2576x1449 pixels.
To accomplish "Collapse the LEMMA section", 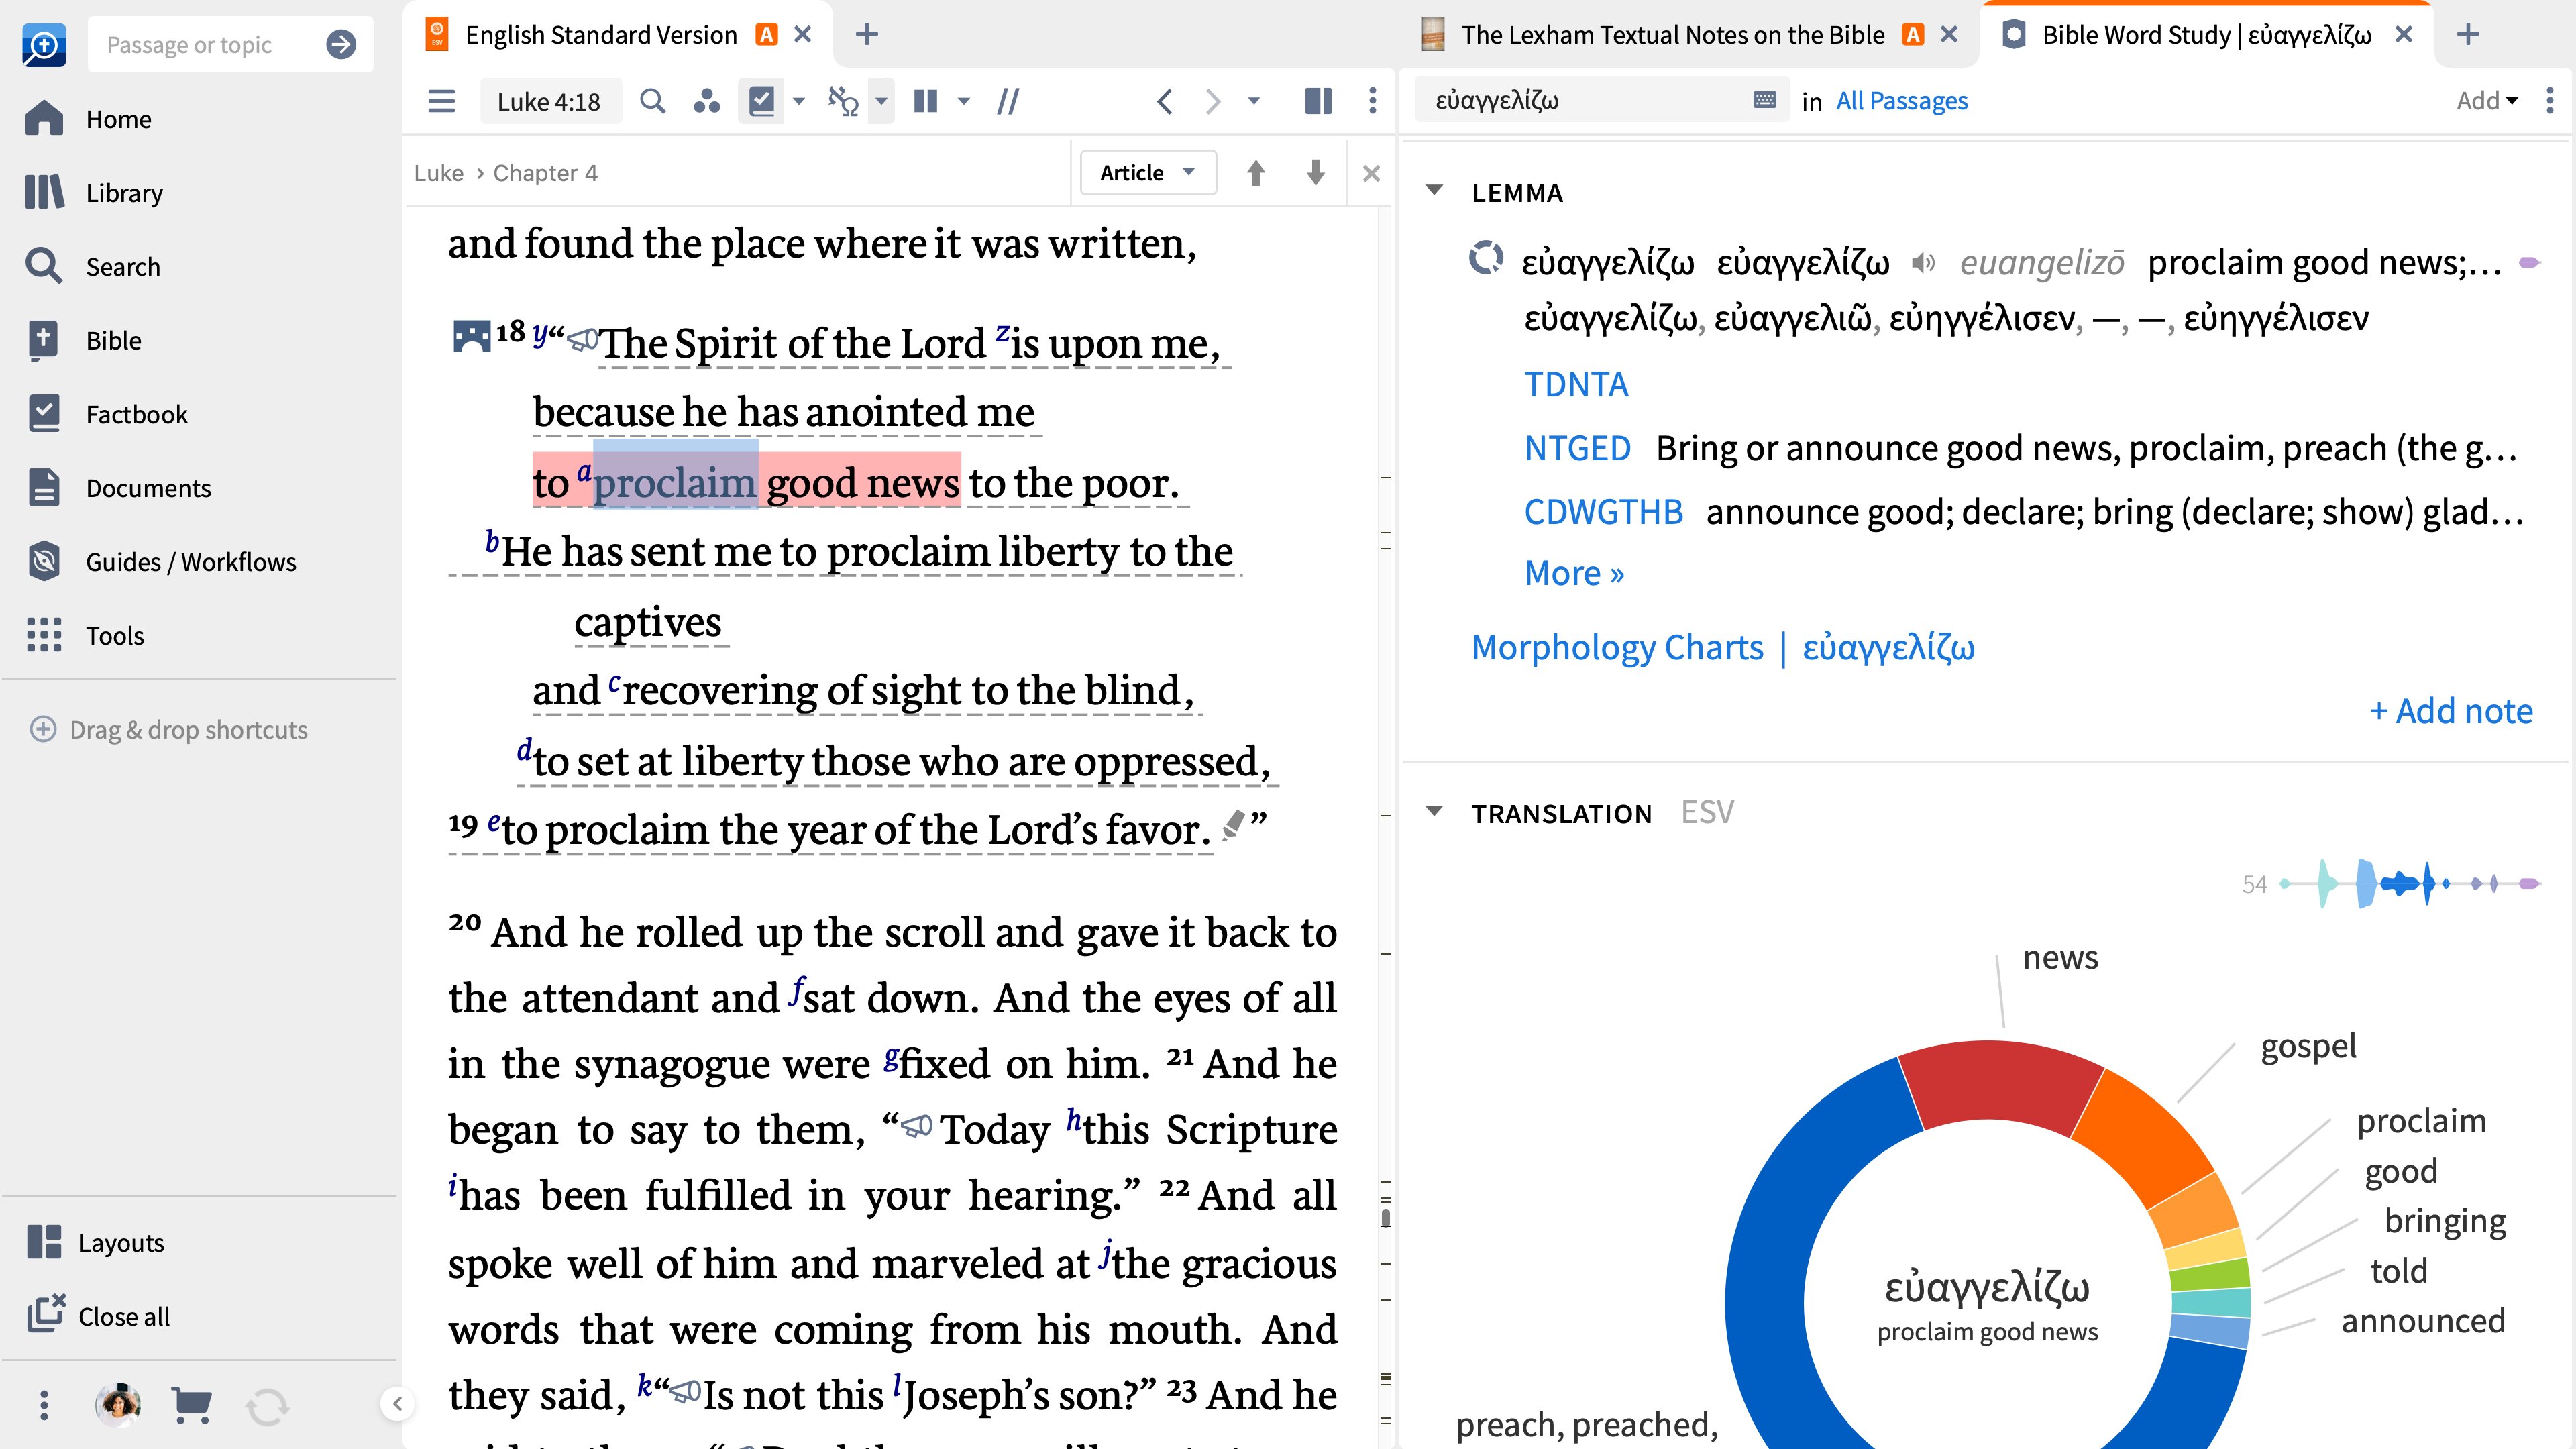I will coord(1434,190).
